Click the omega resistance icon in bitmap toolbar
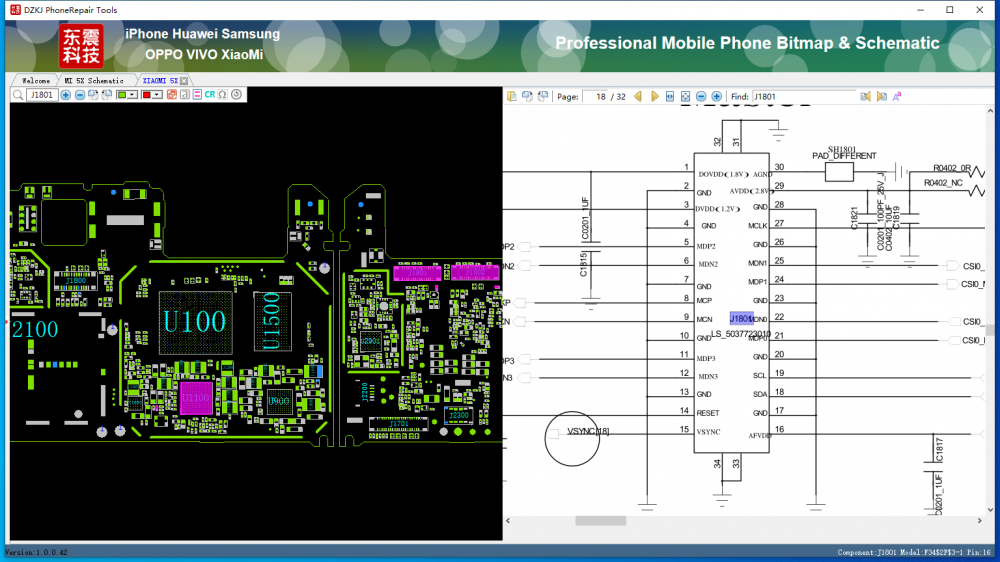 coord(223,95)
